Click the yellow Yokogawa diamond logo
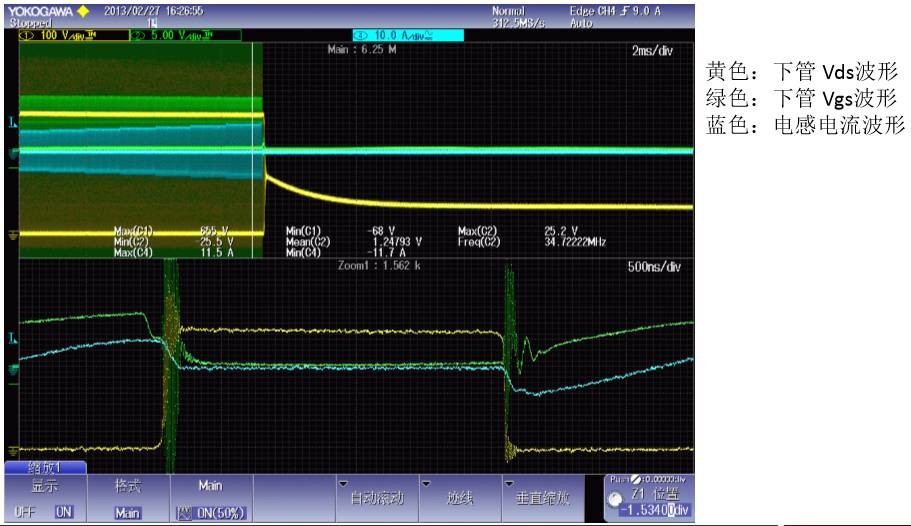 [x=82, y=11]
